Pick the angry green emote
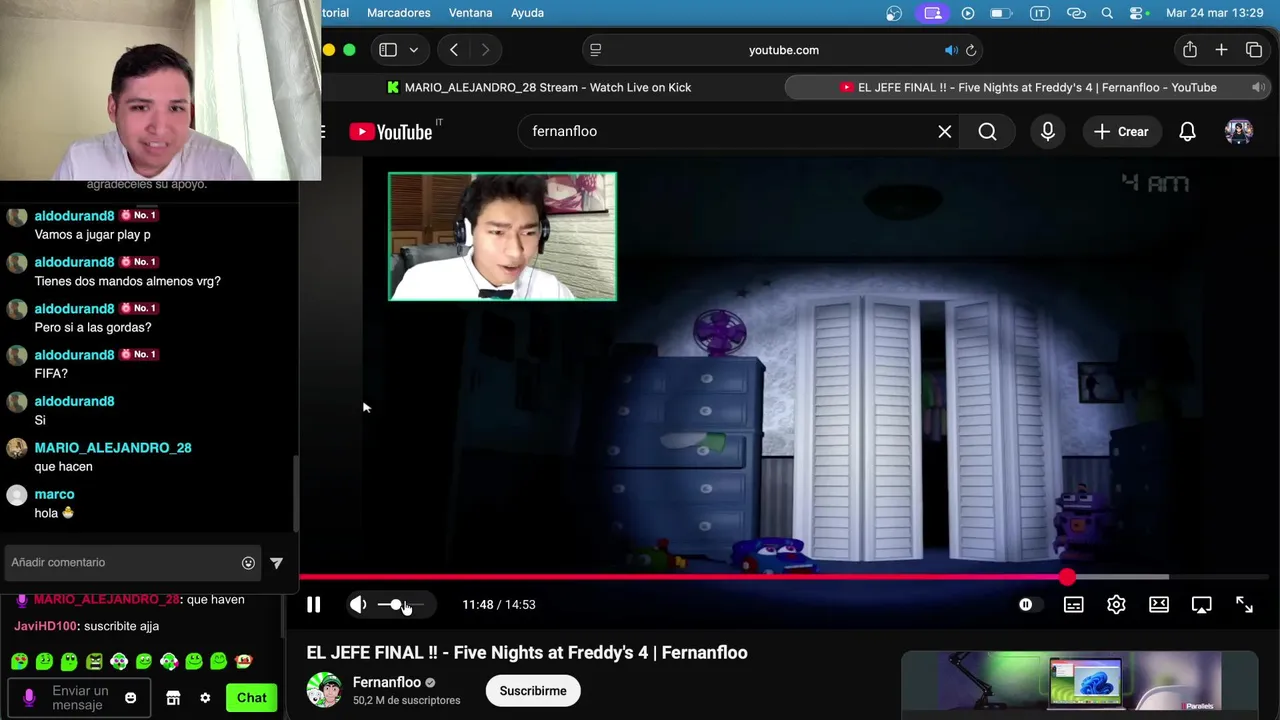 click(x=94, y=661)
